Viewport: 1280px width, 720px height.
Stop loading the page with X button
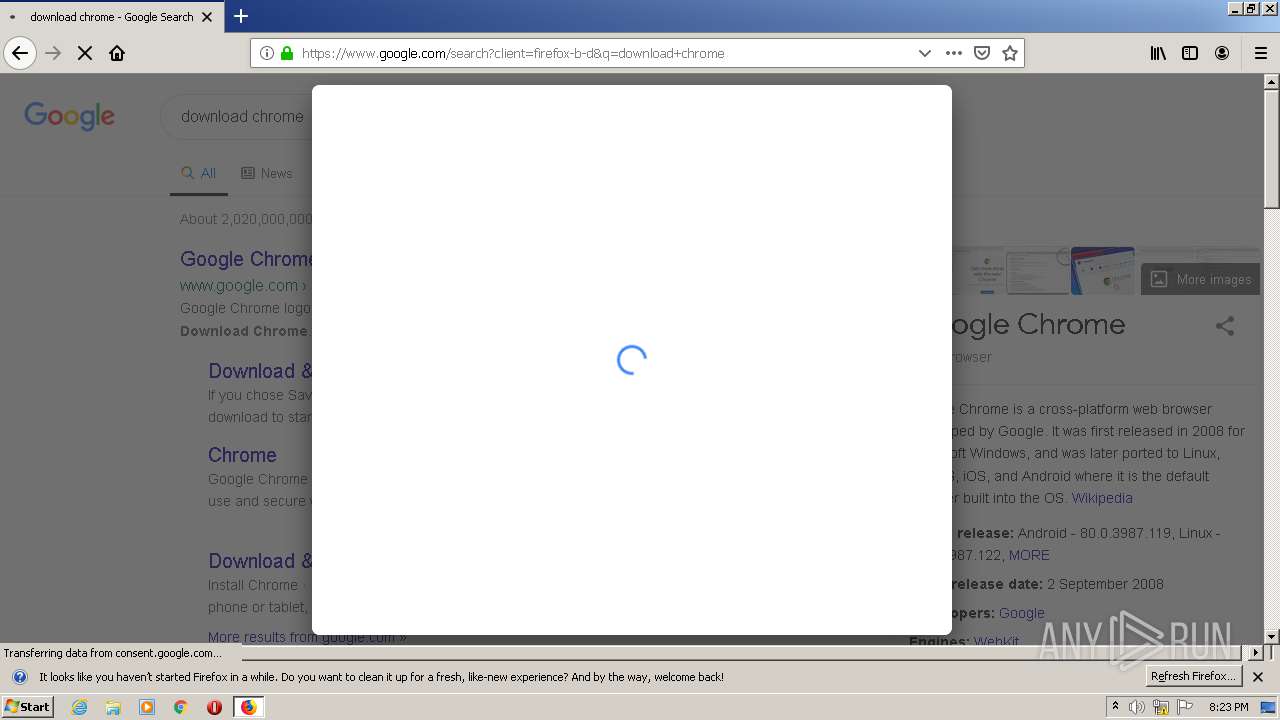pyautogui.click(x=85, y=53)
